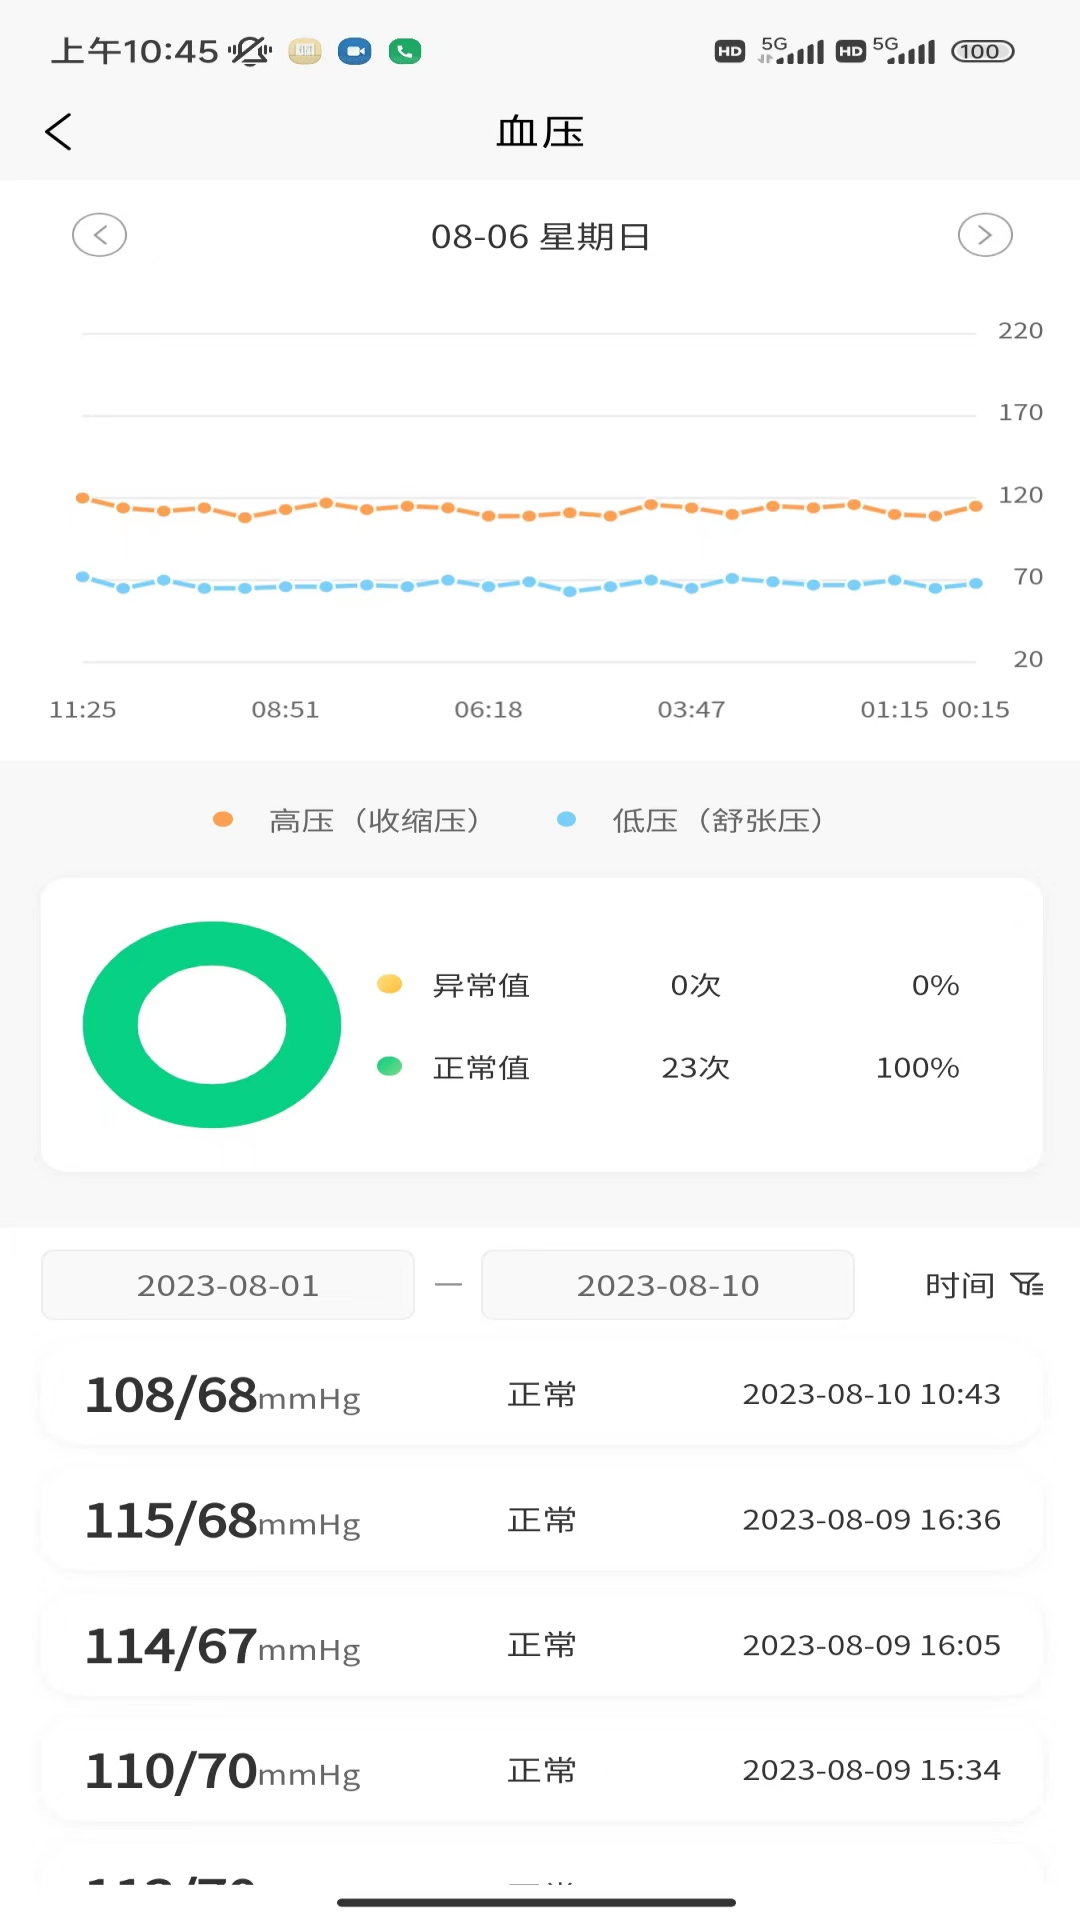Screen dimensions: 1080x1920
Task: Tap the muted vibrate status icon
Action: tap(249, 51)
